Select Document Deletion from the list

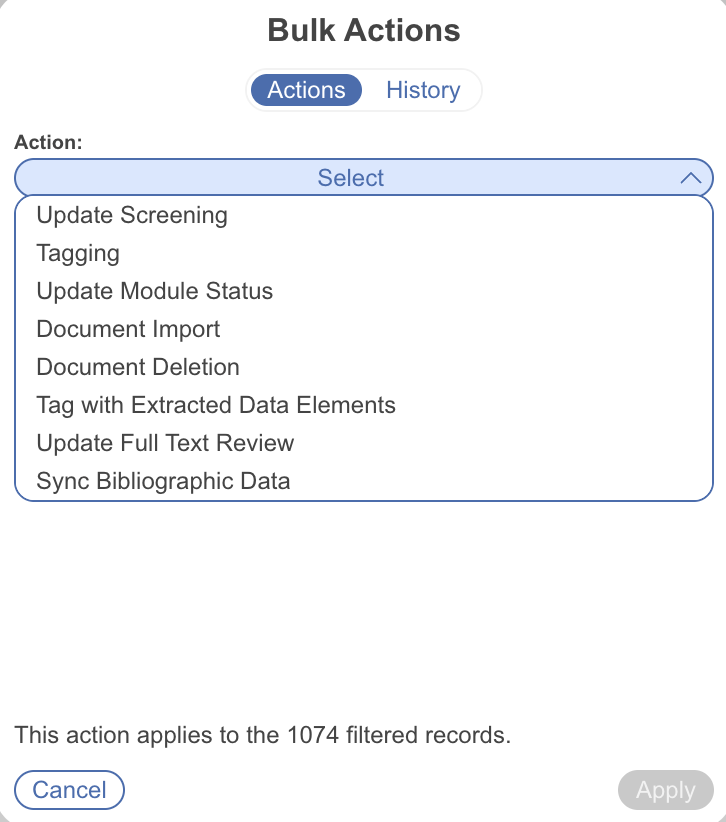pyautogui.click(x=138, y=367)
